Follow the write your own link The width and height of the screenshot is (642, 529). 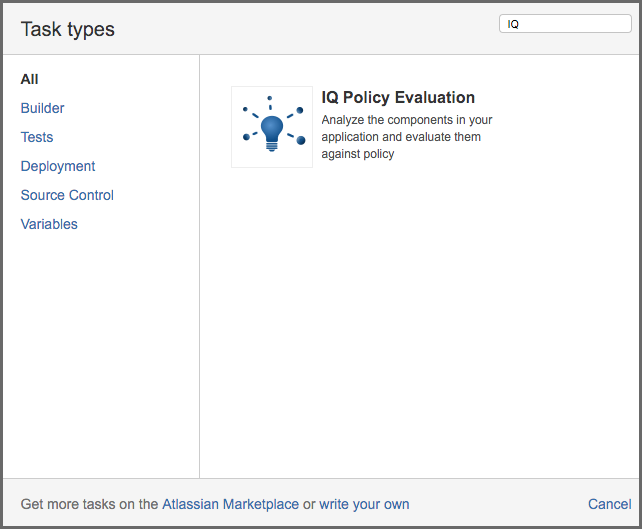[364, 504]
